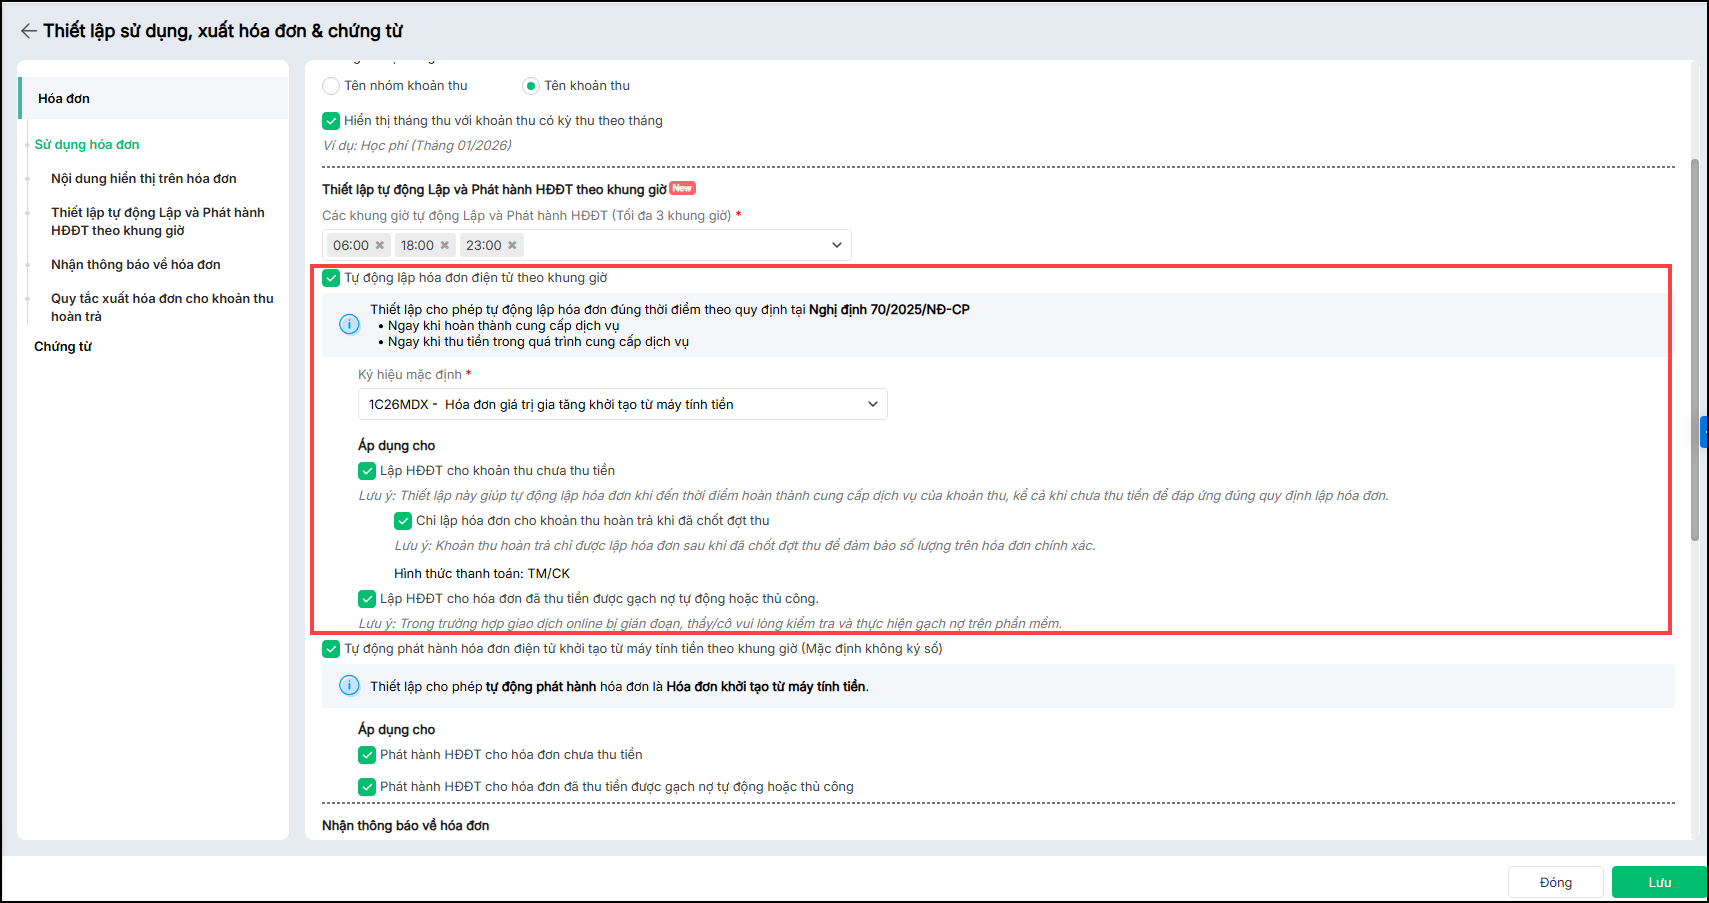Remove the 06:00 time slot tag
Image resolution: width=1709 pixels, height=903 pixels.
click(380, 245)
